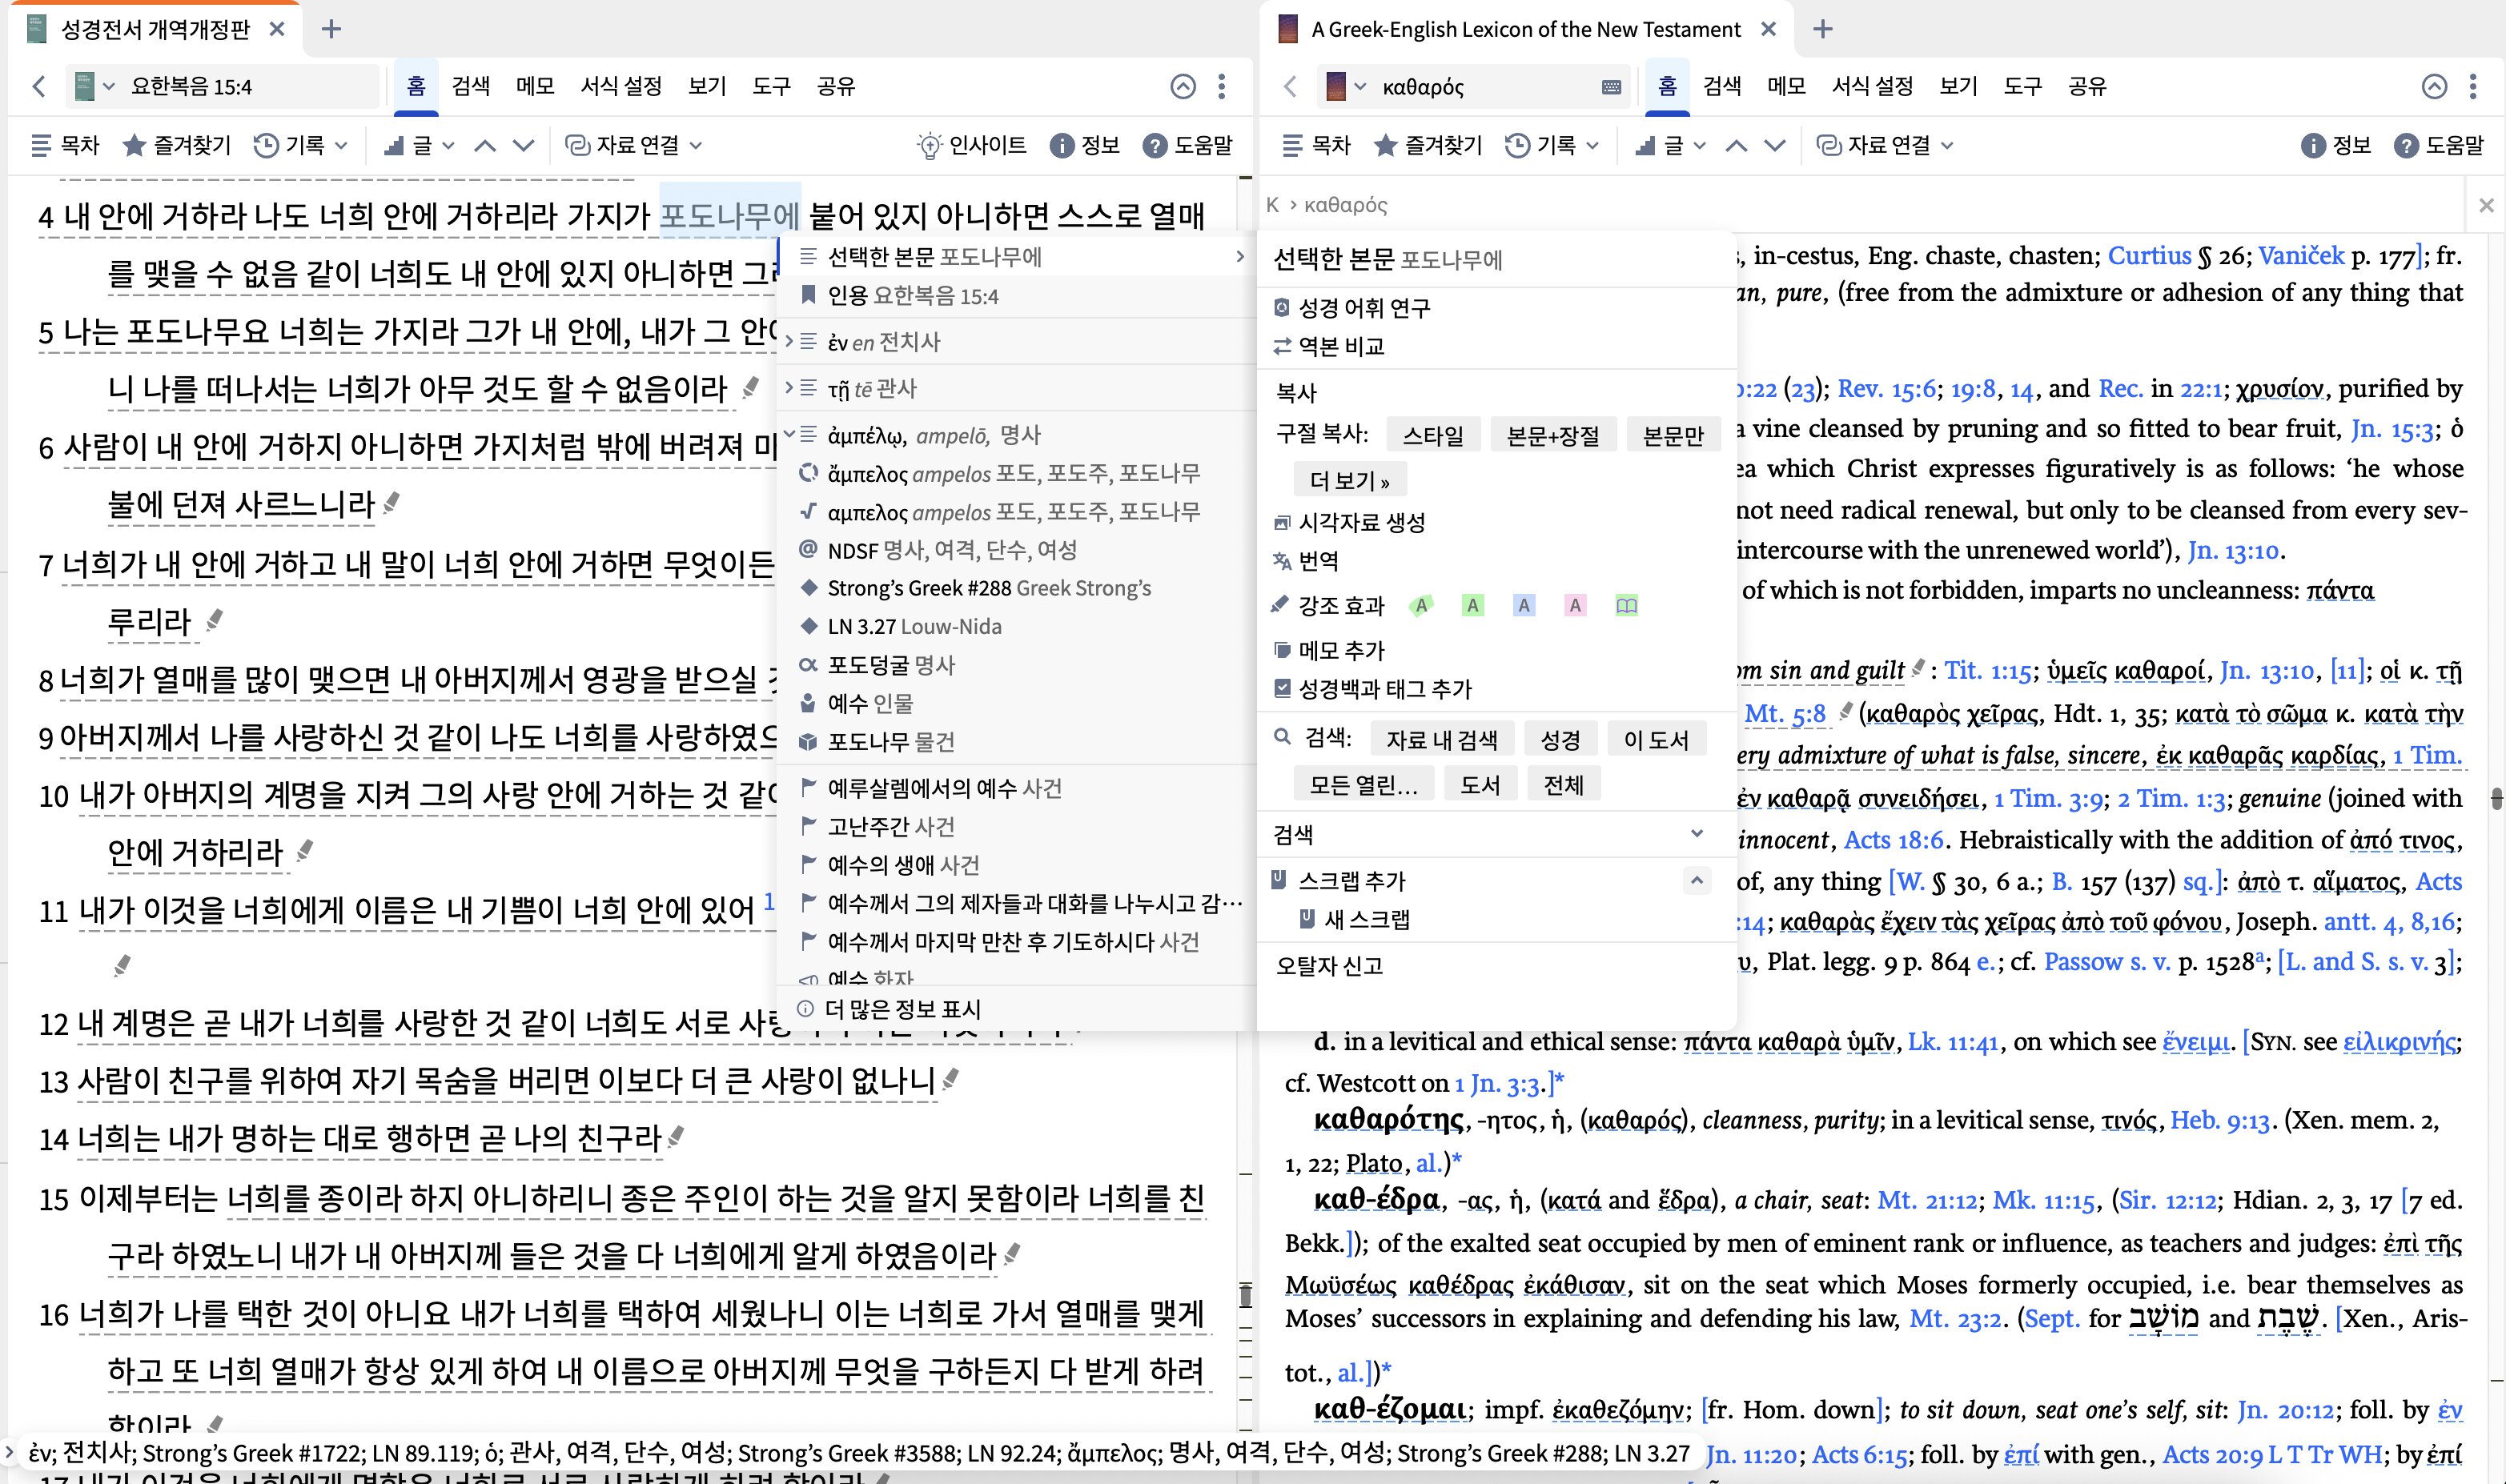Open the three-dot menu of the Bible panel
The width and height of the screenshot is (2506, 1484).
pos(1222,86)
